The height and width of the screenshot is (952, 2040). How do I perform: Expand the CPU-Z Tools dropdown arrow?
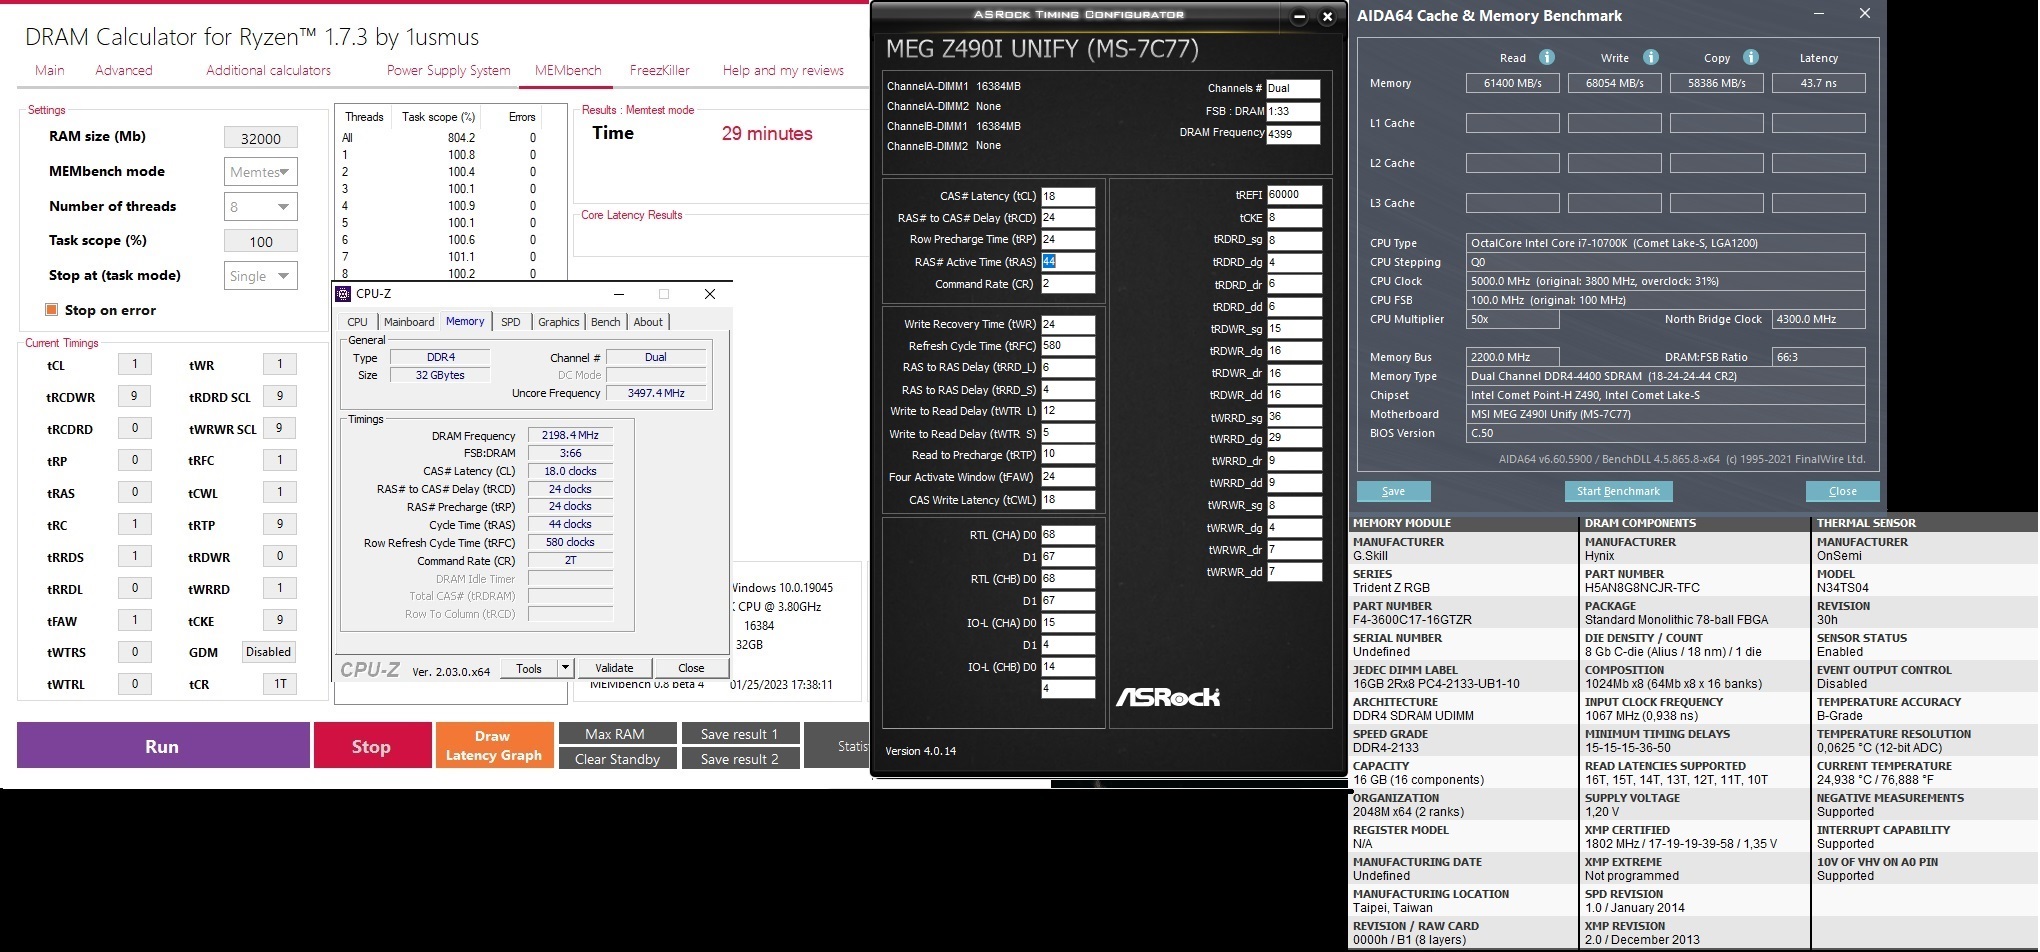click(565, 668)
